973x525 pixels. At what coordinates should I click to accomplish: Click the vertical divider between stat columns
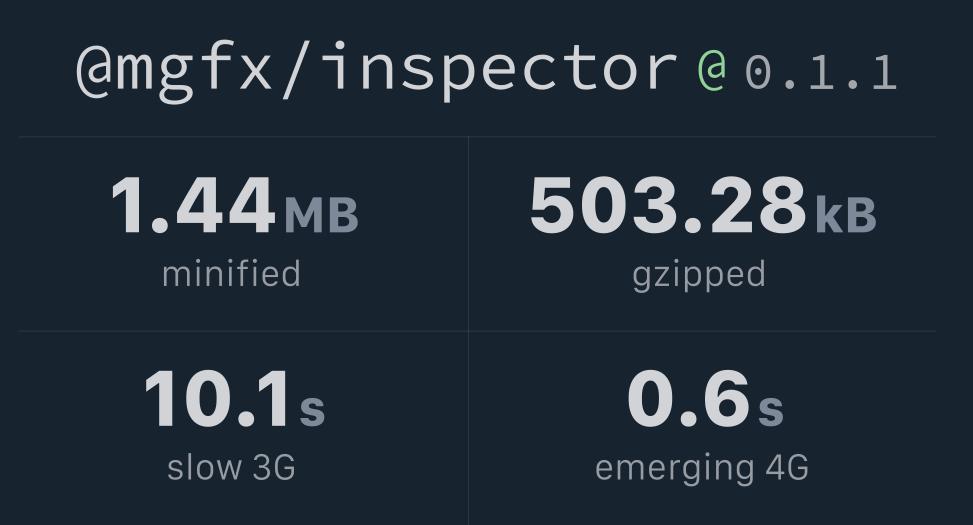469,331
